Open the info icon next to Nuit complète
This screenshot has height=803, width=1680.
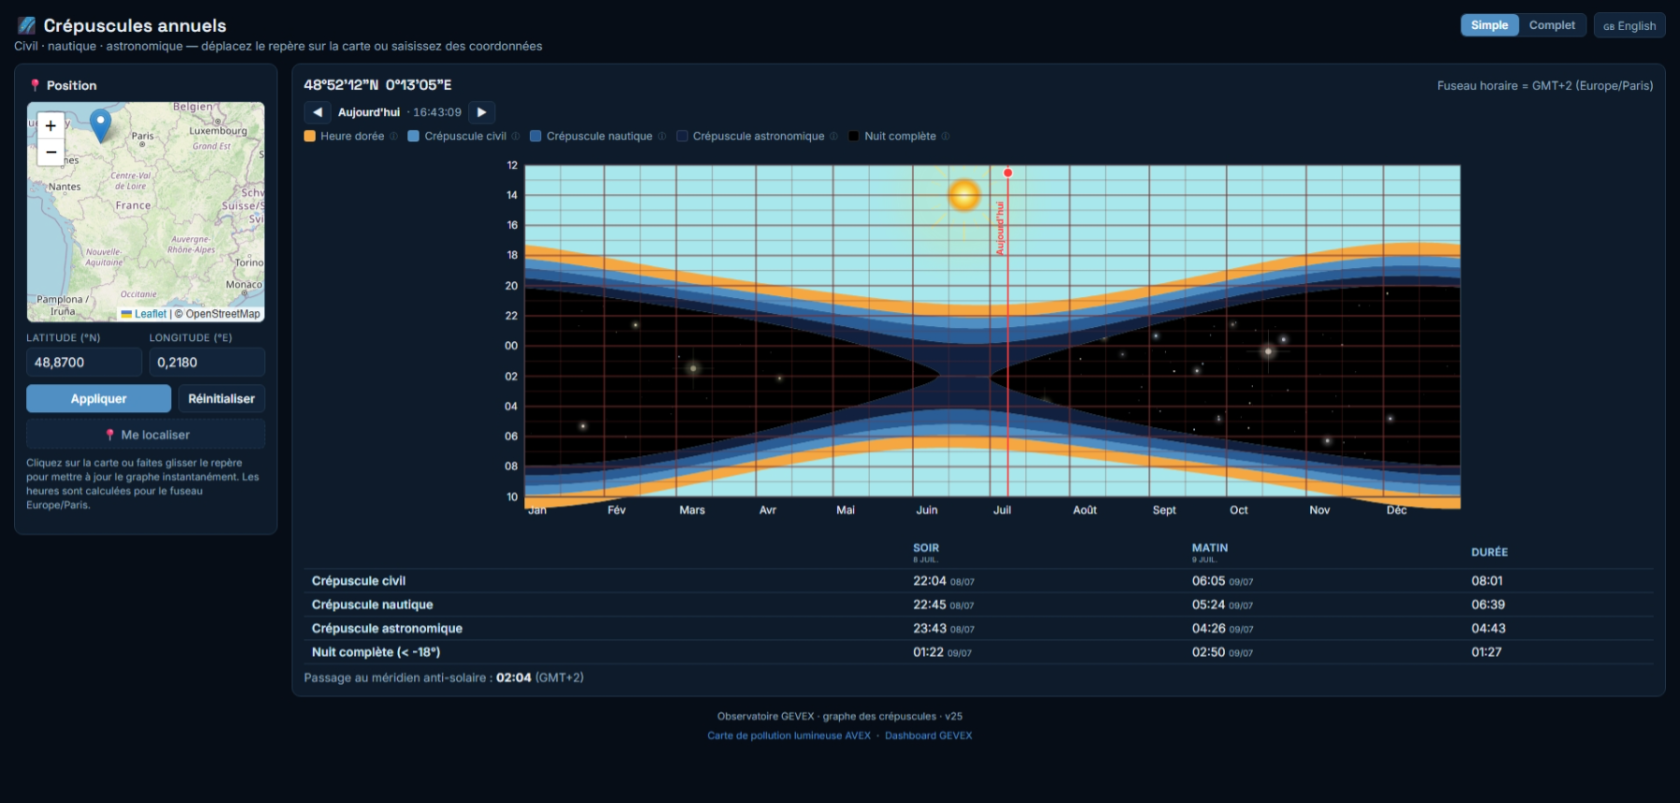pos(945,136)
